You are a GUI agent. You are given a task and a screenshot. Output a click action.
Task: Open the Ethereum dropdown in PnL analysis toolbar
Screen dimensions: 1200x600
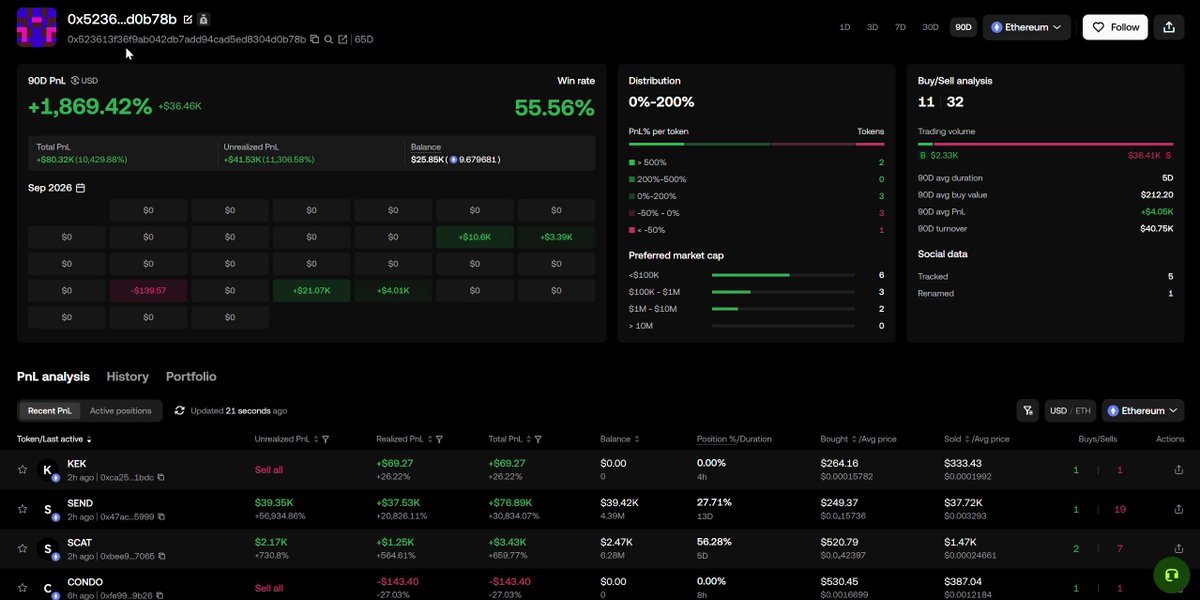(1143, 411)
